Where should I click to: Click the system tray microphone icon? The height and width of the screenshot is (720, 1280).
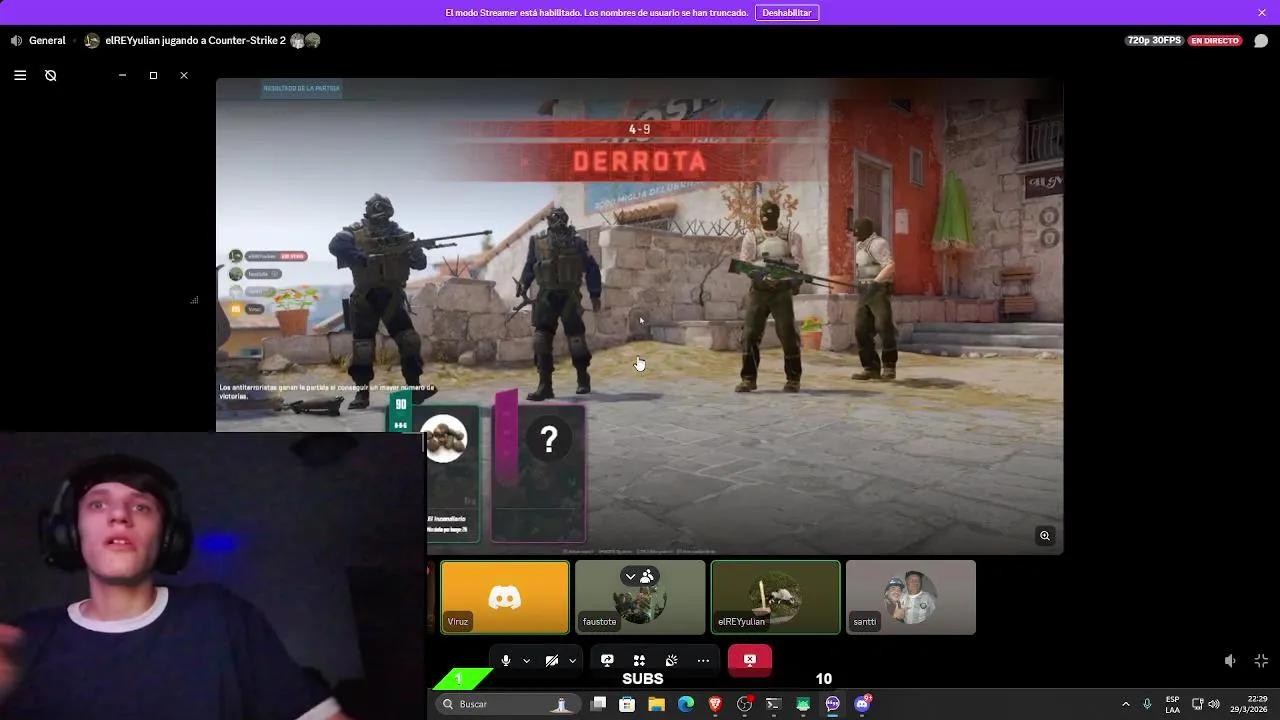[x=1147, y=704]
